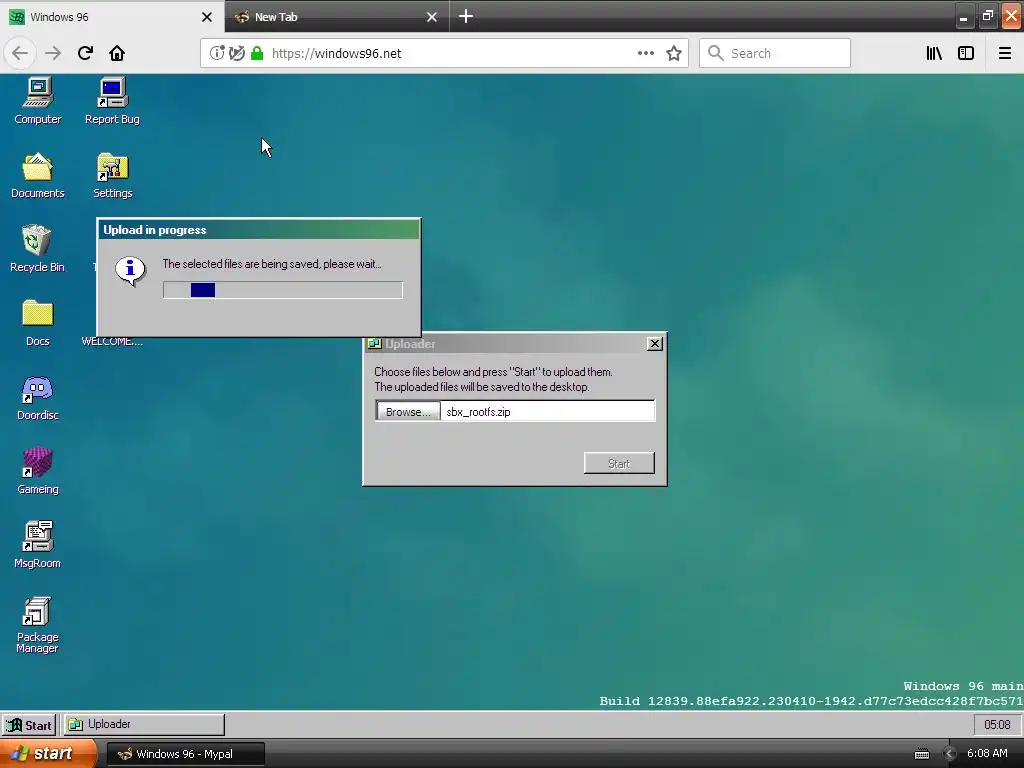Open the page actions three-dot menu
The height and width of the screenshot is (768, 1024).
tap(645, 53)
